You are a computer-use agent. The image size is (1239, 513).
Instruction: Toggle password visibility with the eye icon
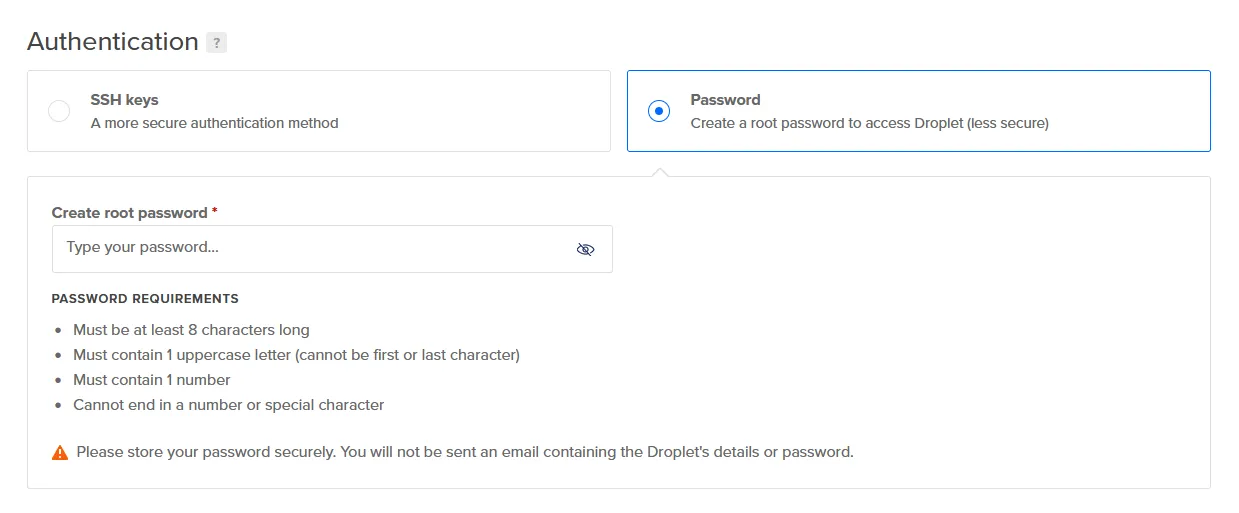coord(585,249)
